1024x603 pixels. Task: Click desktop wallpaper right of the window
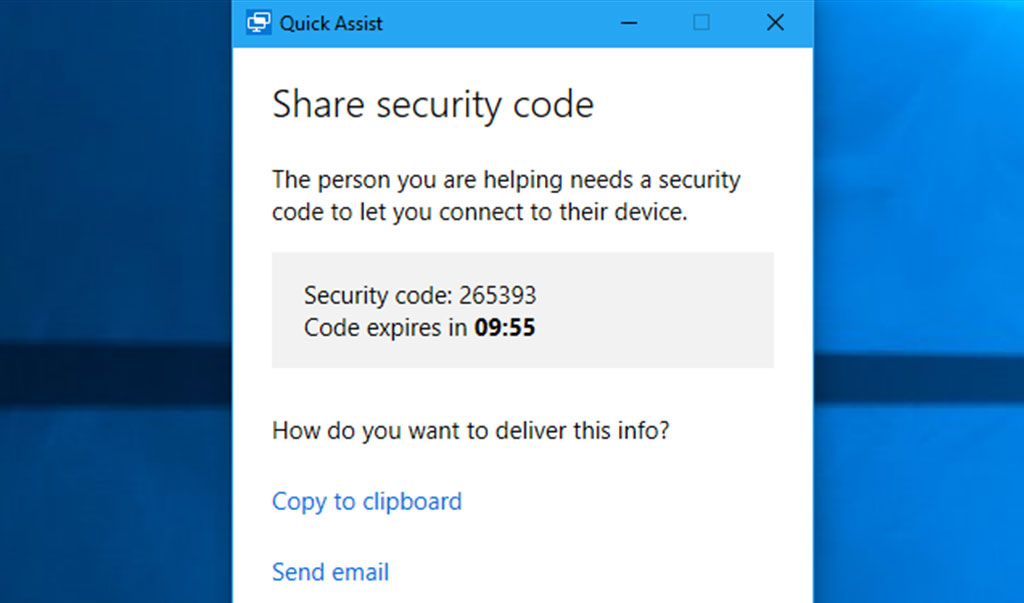920,250
